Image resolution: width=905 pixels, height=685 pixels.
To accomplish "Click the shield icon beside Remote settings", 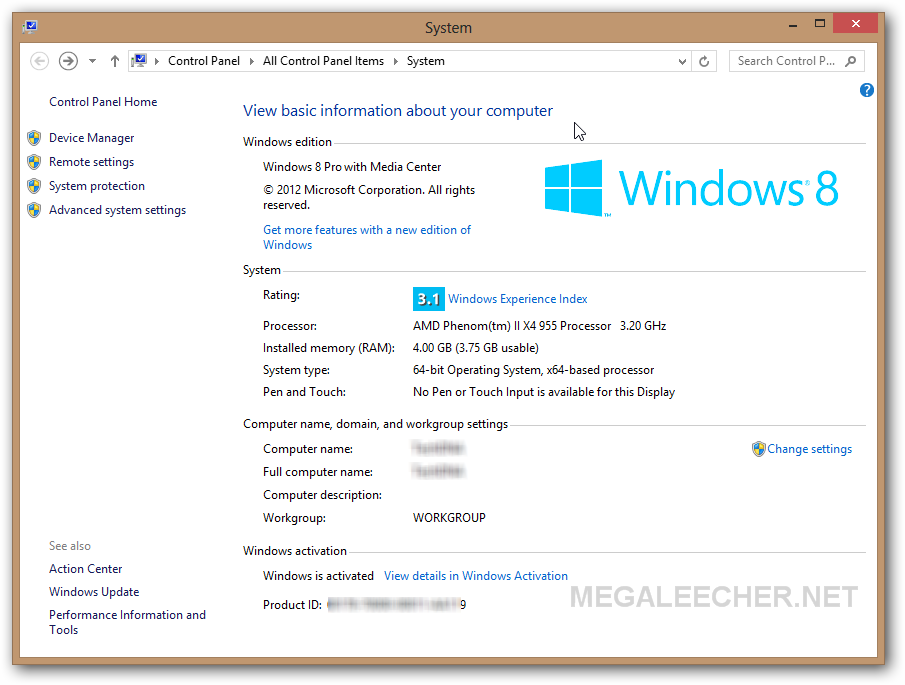I will coord(34,162).
